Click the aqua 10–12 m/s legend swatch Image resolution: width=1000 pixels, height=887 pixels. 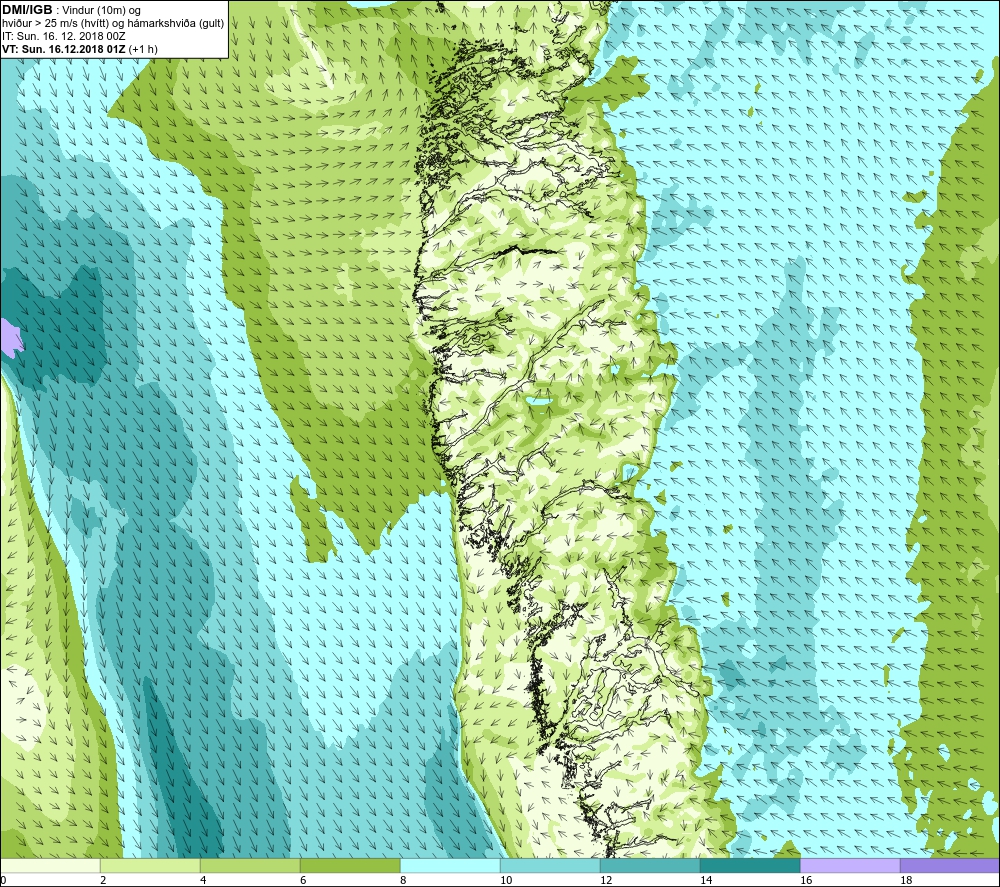(x=550, y=865)
